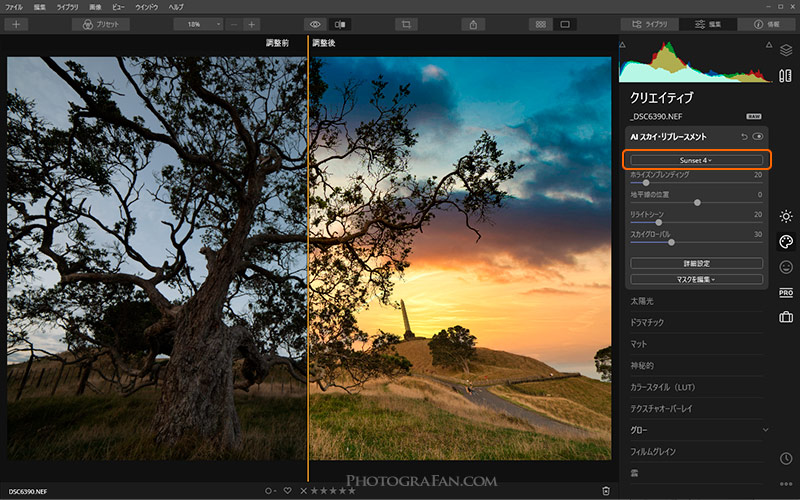Image resolution: width=800 pixels, height=500 pixels.
Task: Open the 18% zoom level dropdown
Action: [x=197, y=24]
